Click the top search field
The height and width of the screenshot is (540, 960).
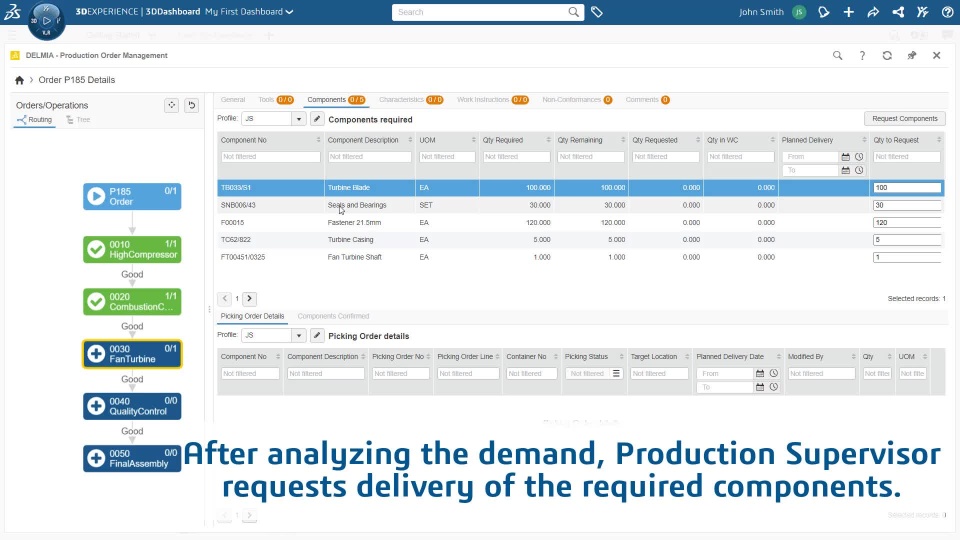(x=481, y=12)
